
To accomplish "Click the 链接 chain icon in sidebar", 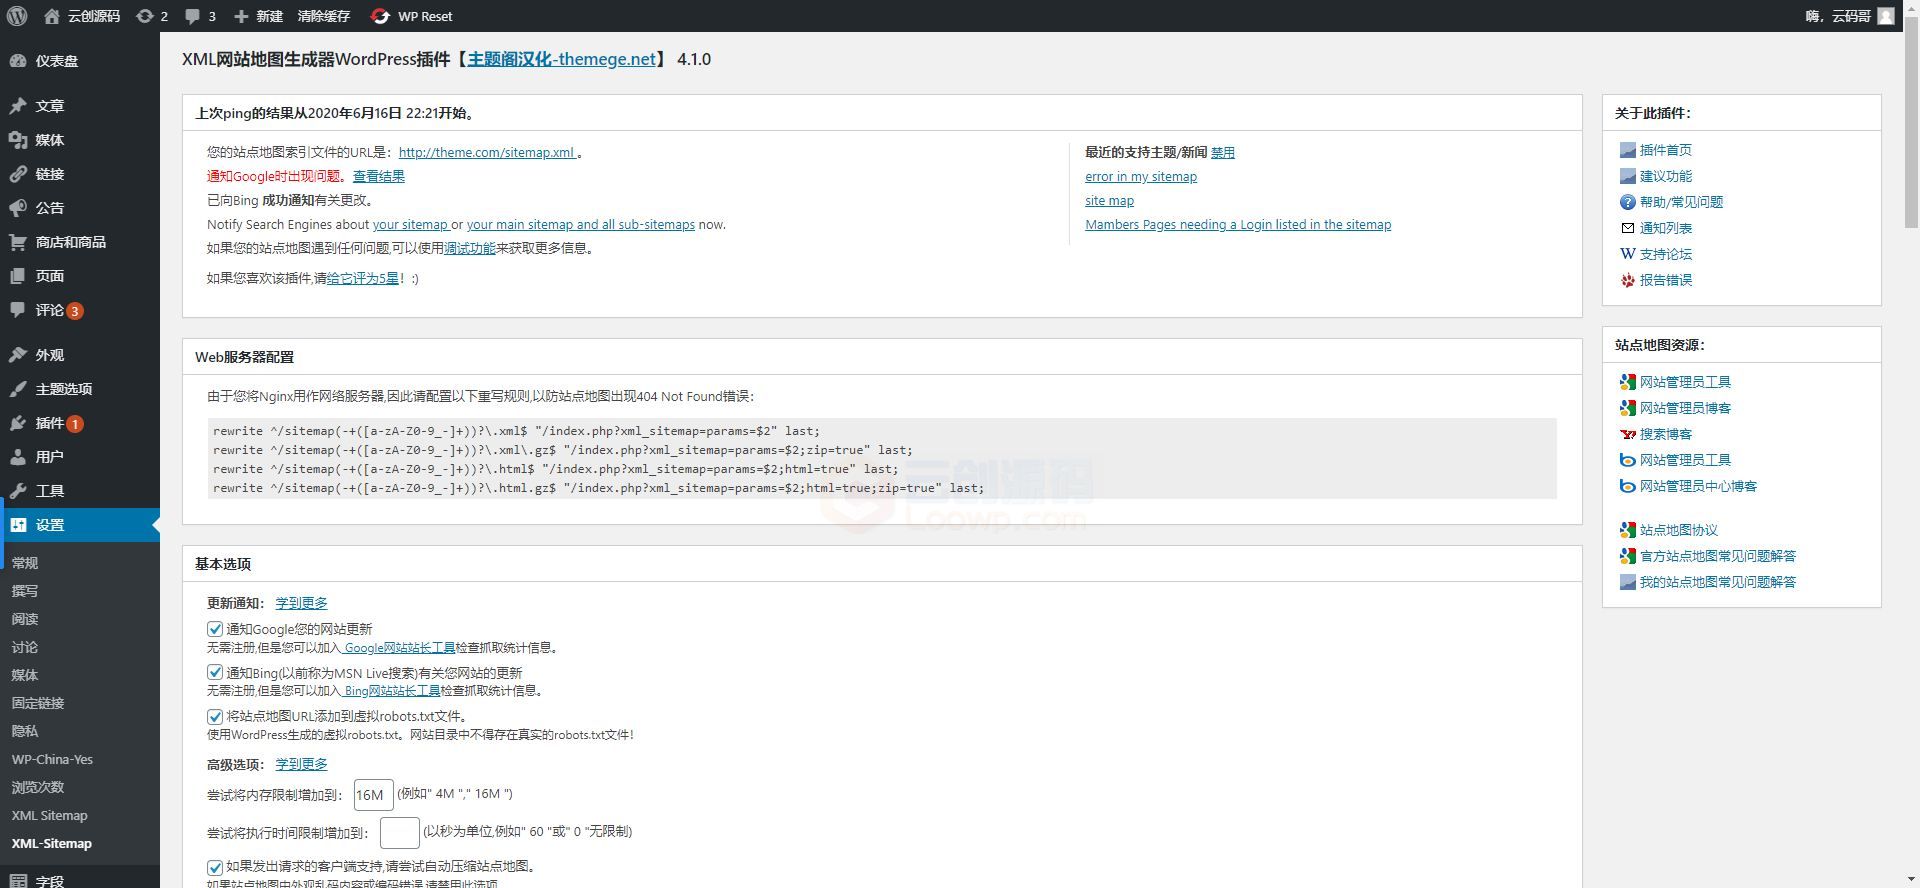I will click(x=18, y=174).
